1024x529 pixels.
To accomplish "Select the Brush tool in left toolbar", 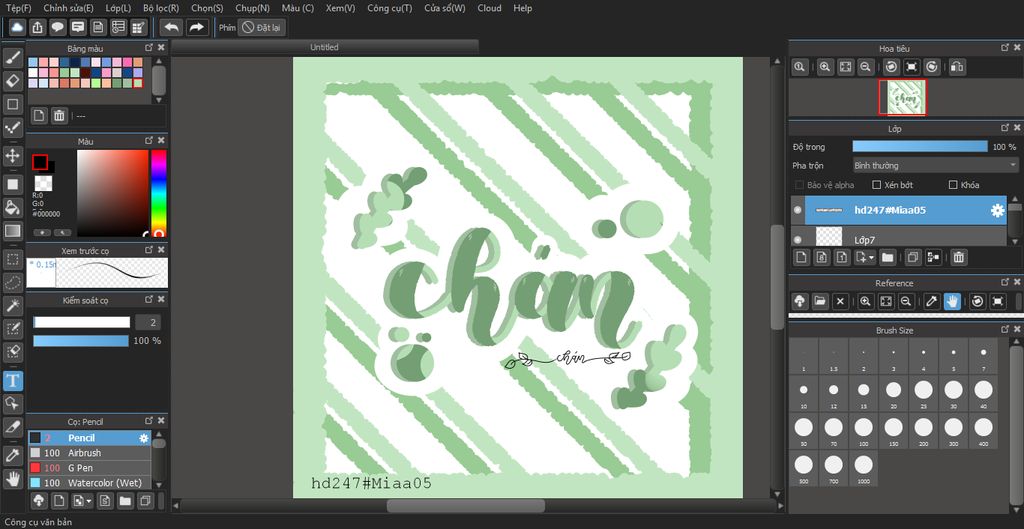I will click(12, 57).
